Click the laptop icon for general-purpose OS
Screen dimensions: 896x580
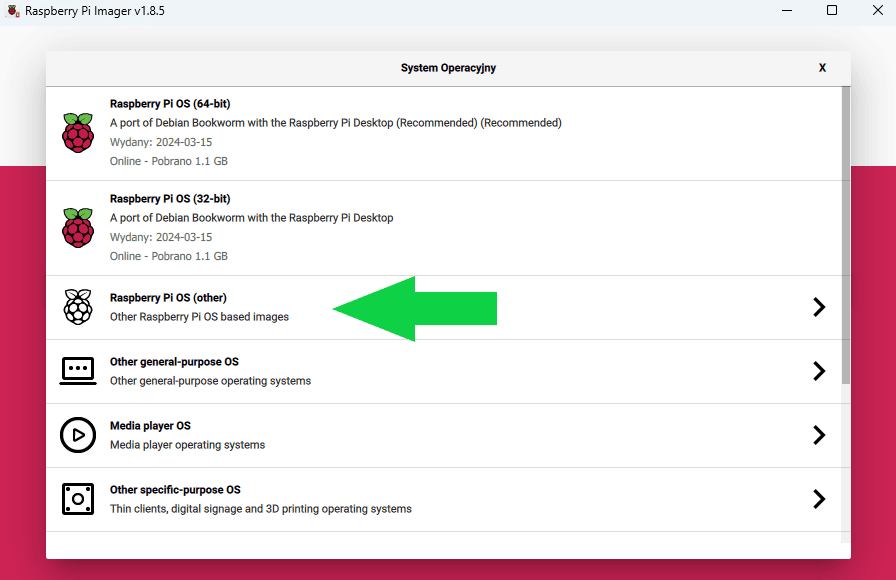tap(78, 371)
